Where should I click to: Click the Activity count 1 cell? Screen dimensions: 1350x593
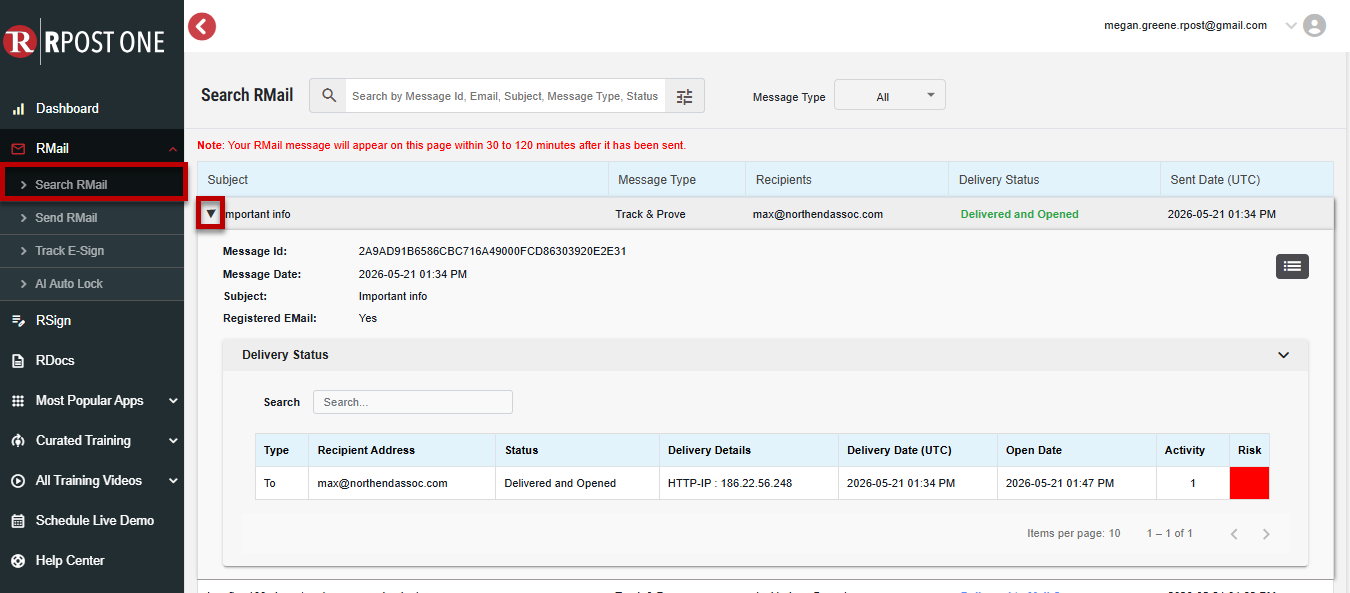tap(1193, 483)
